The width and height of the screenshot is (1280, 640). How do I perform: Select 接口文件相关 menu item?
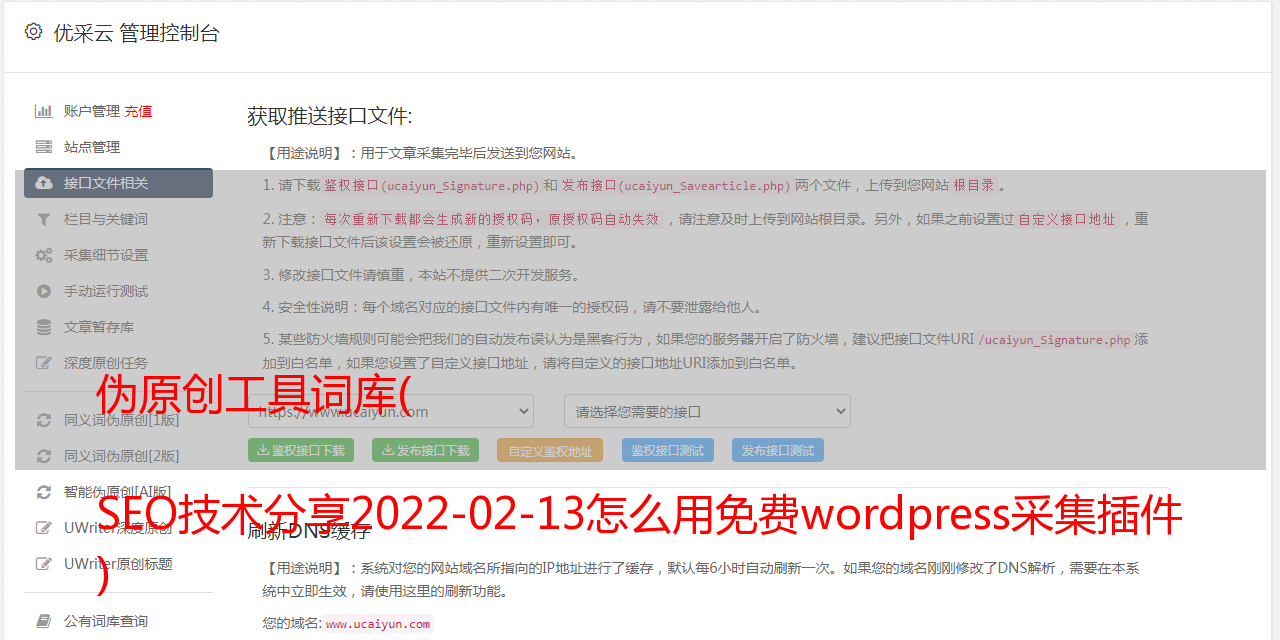tap(118, 183)
